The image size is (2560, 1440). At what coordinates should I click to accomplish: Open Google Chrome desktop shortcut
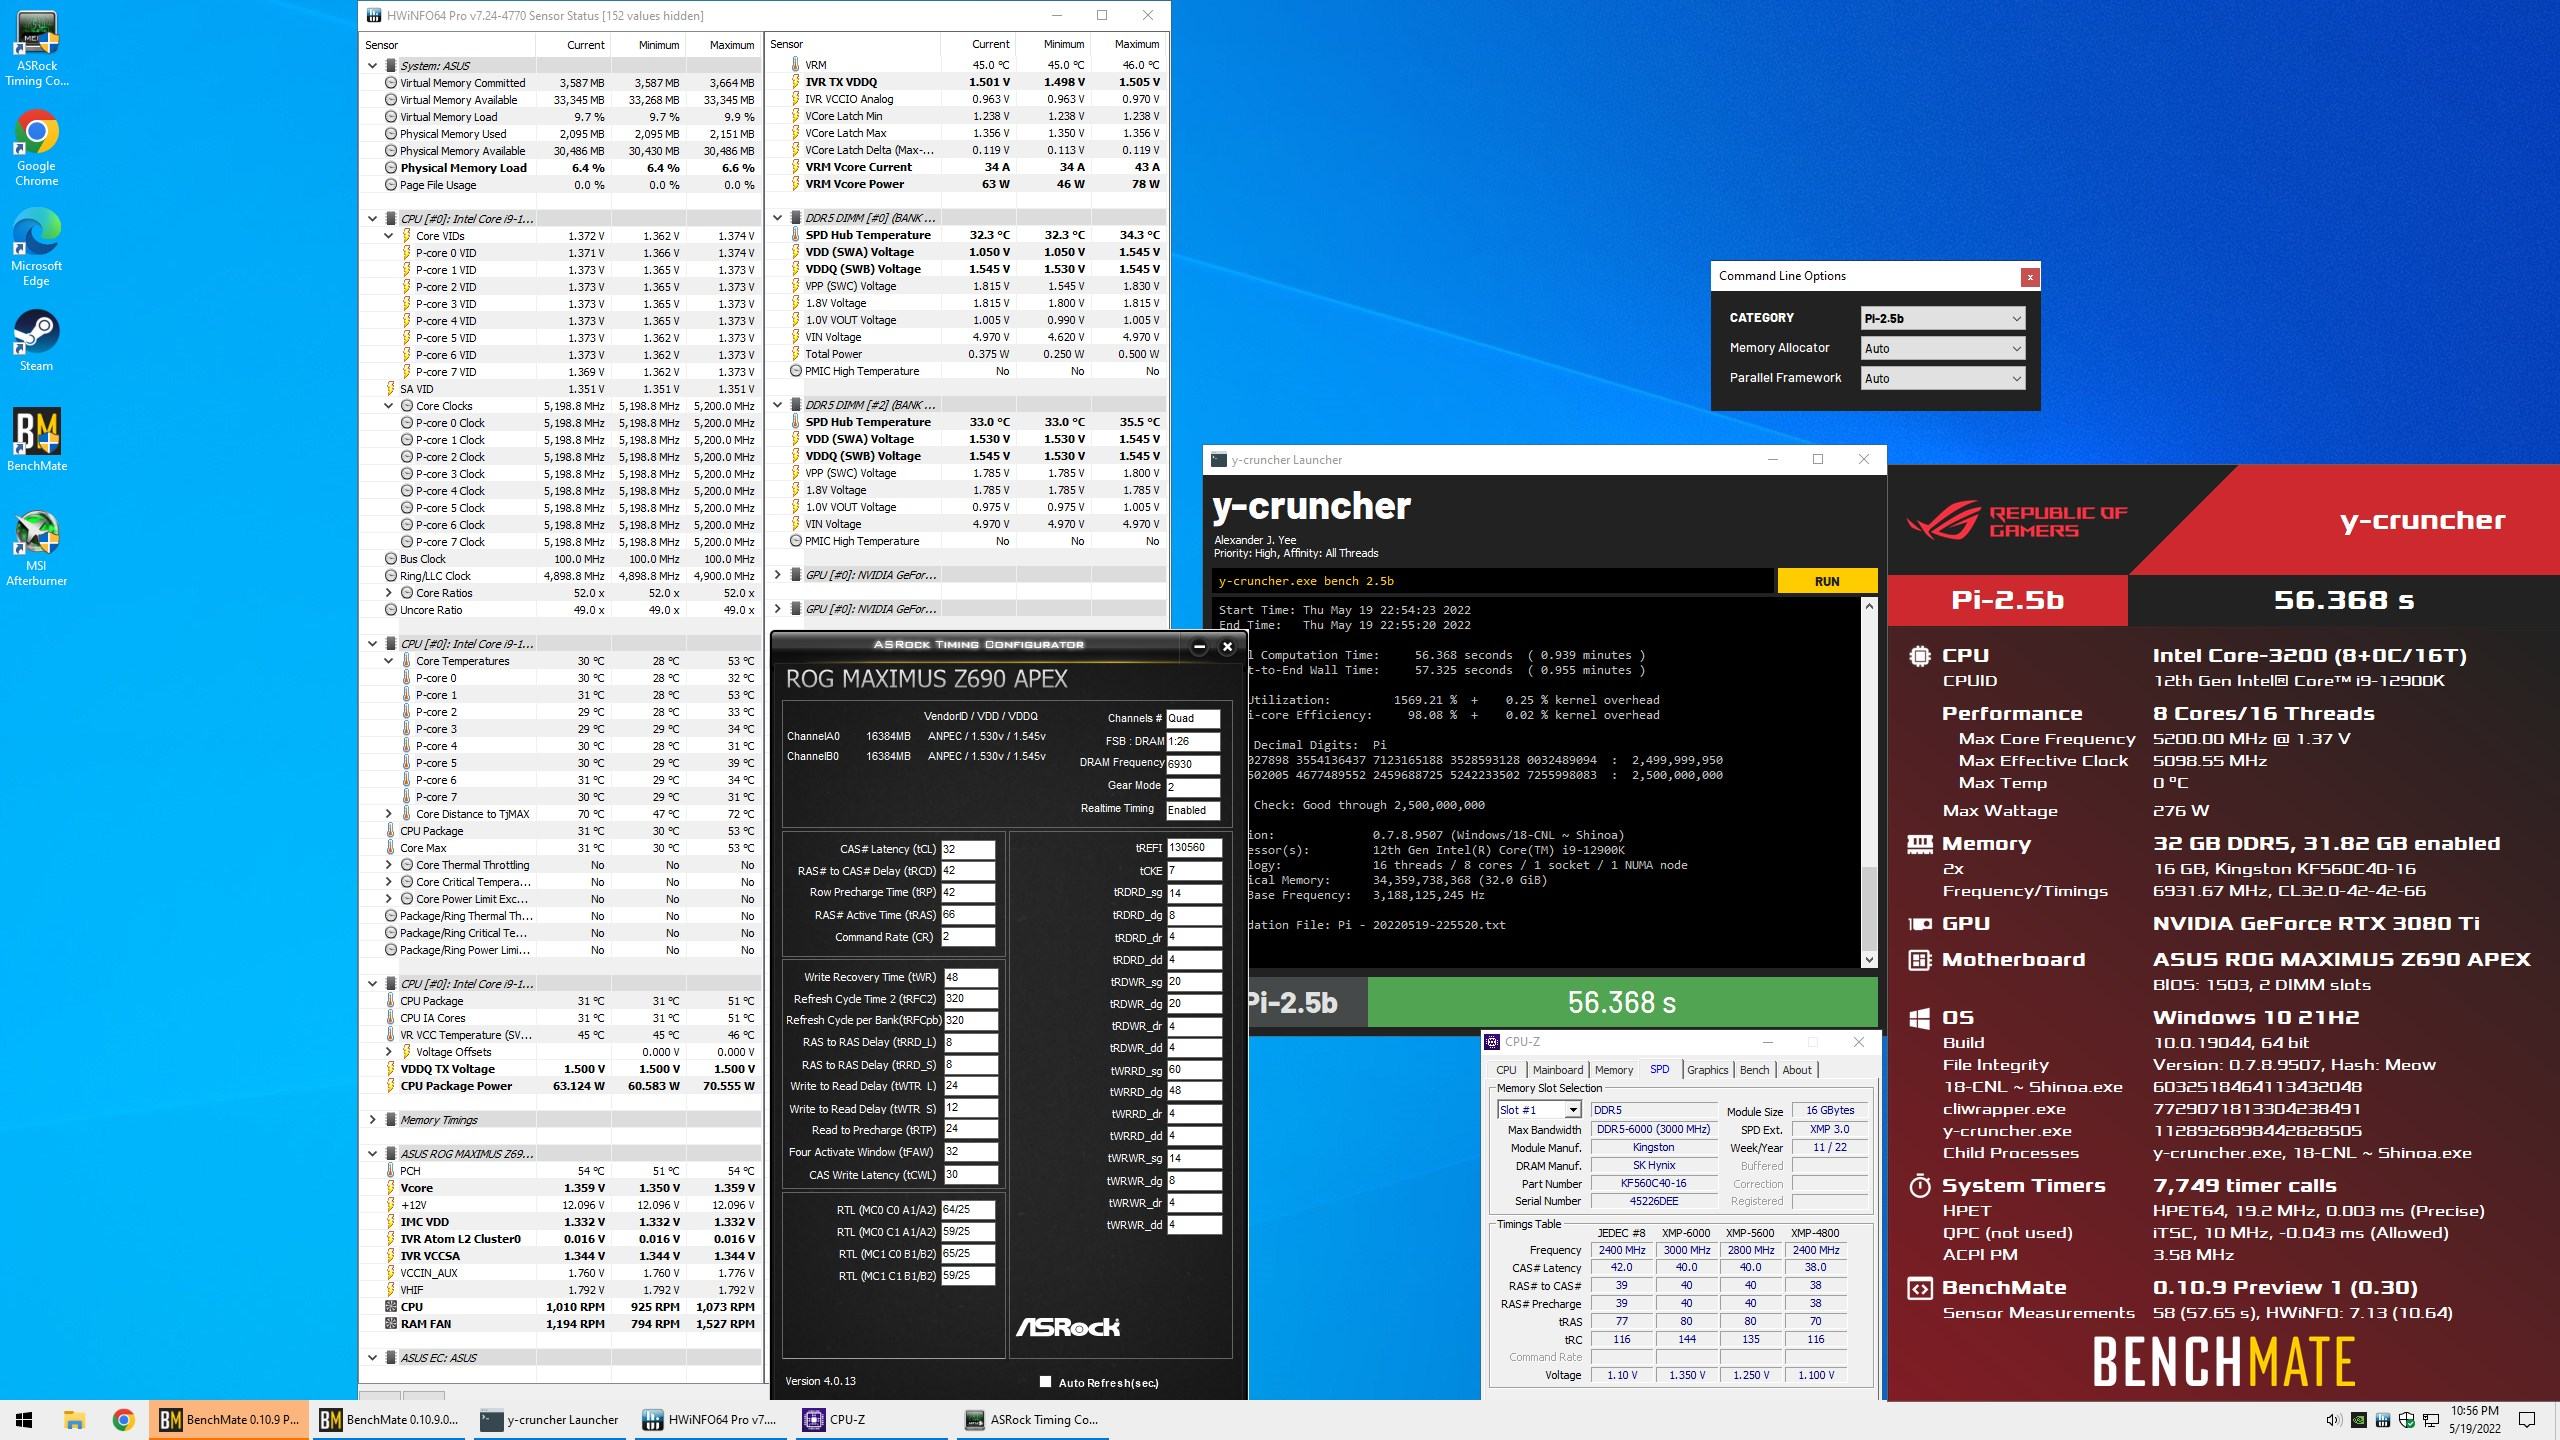37,148
